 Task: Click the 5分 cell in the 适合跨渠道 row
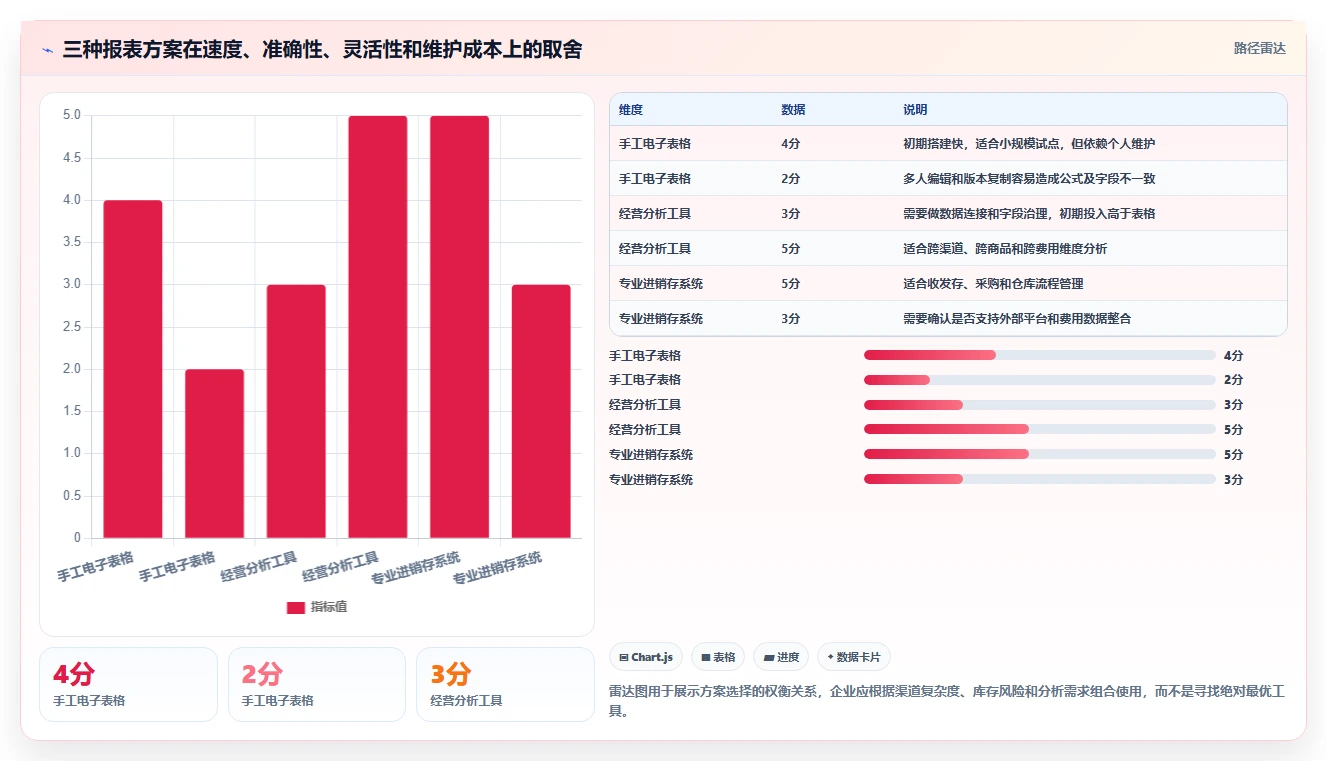(790, 248)
